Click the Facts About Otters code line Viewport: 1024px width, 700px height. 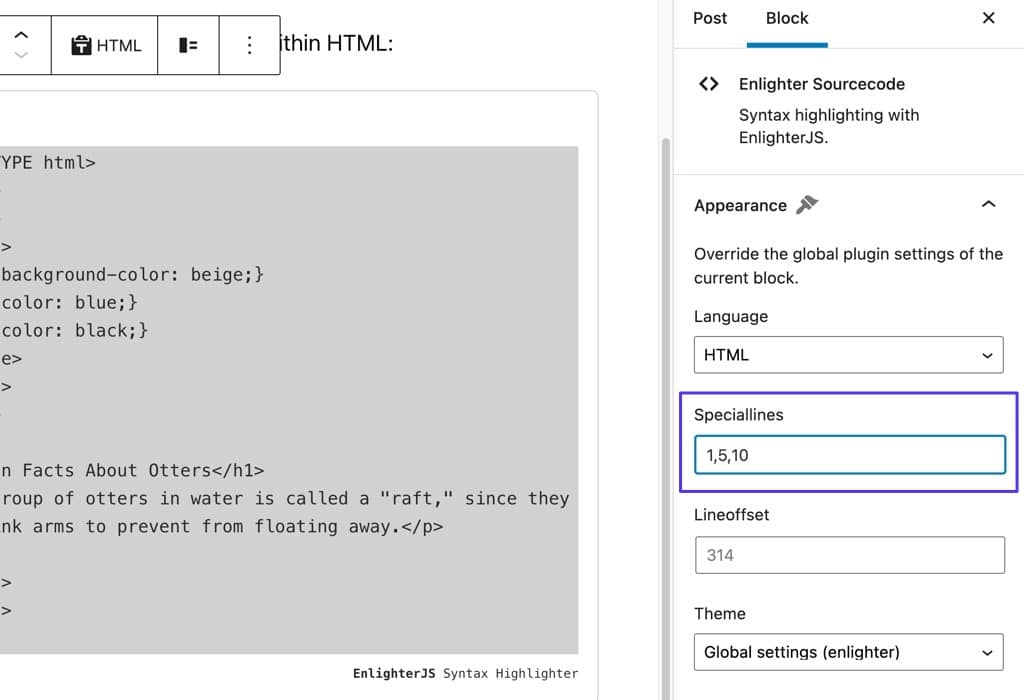[x=132, y=470]
